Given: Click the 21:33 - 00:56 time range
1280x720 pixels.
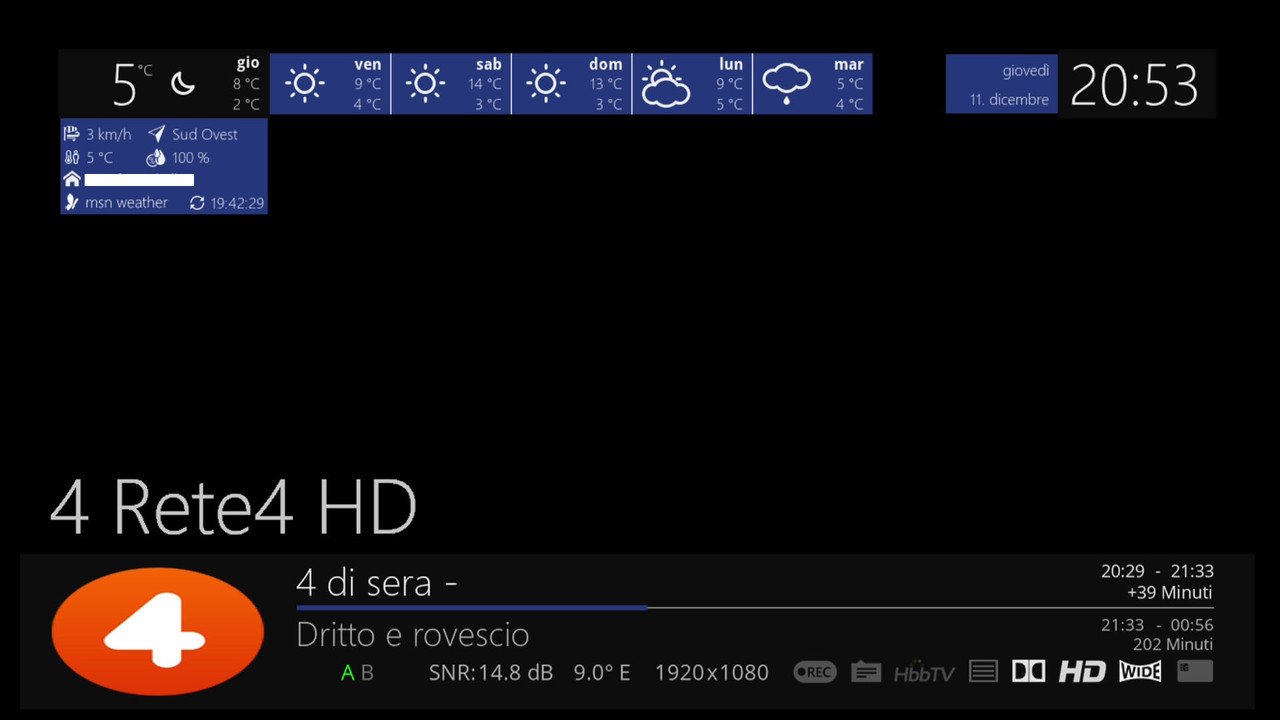Looking at the screenshot, I should pos(1157,625).
